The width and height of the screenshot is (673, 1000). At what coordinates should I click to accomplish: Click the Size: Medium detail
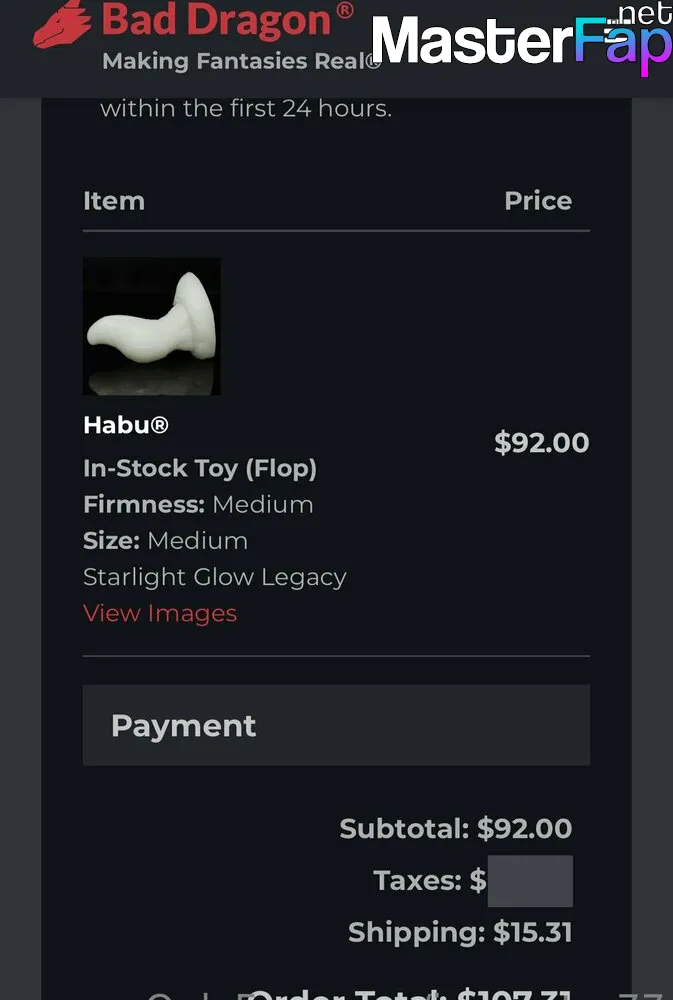[x=166, y=541]
